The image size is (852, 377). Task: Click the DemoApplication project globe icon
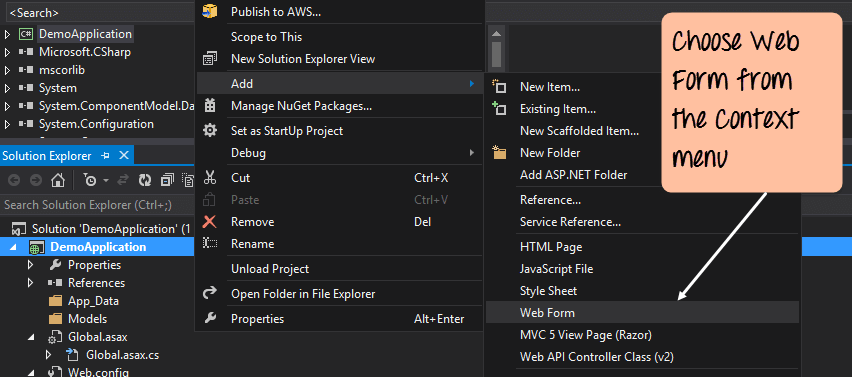click(36, 247)
